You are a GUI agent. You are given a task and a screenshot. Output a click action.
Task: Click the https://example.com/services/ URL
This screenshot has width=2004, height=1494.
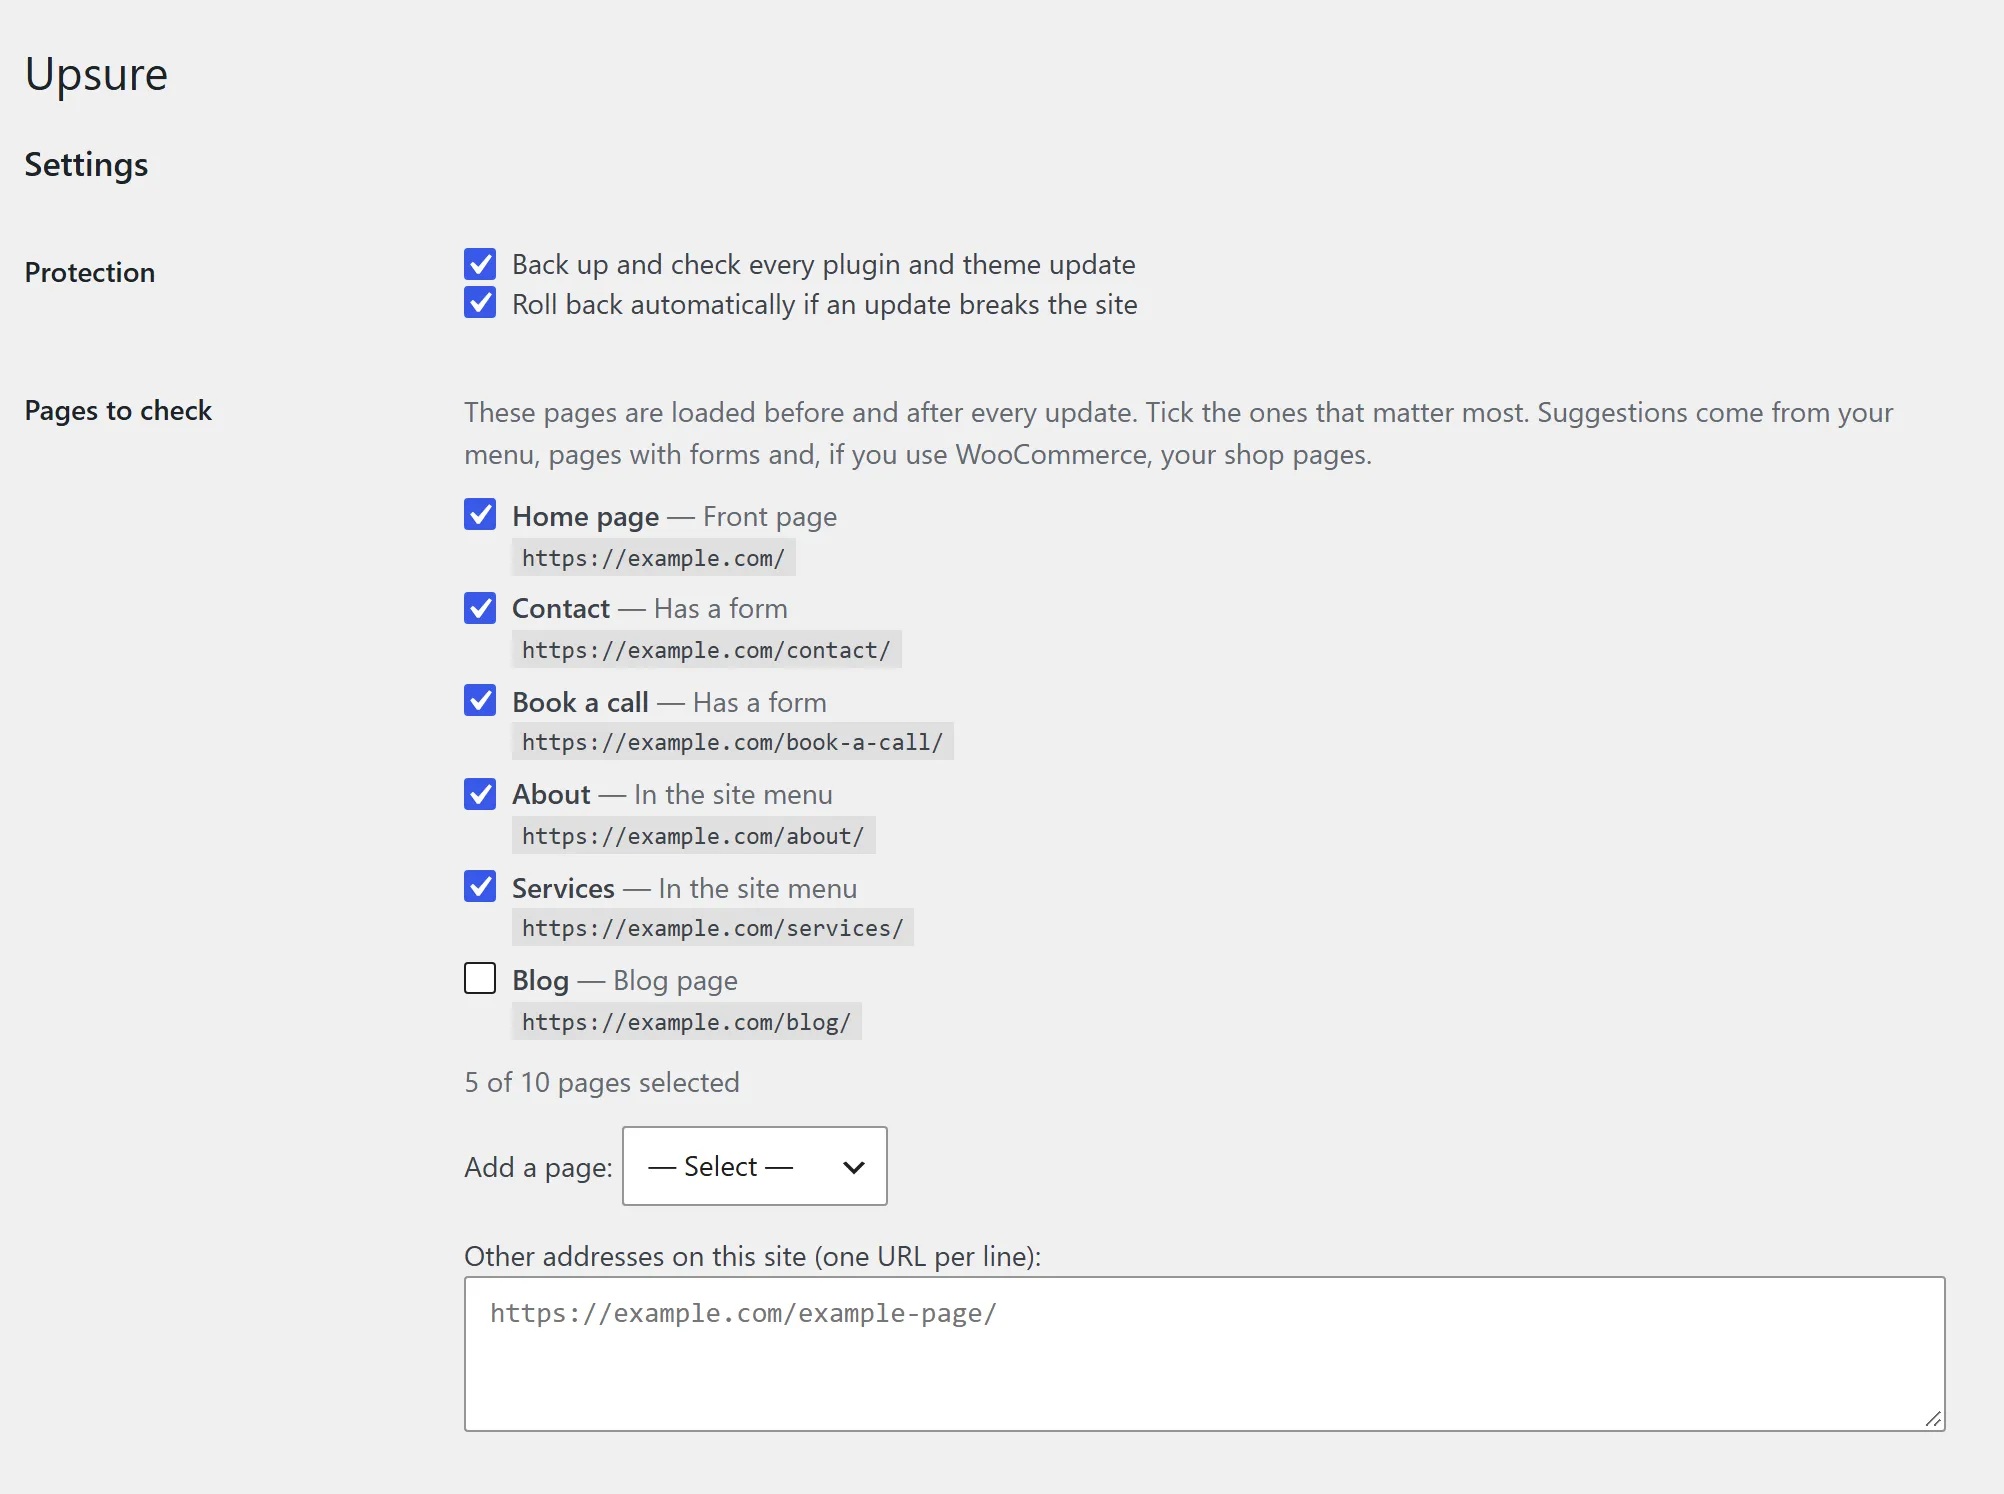[712, 928]
